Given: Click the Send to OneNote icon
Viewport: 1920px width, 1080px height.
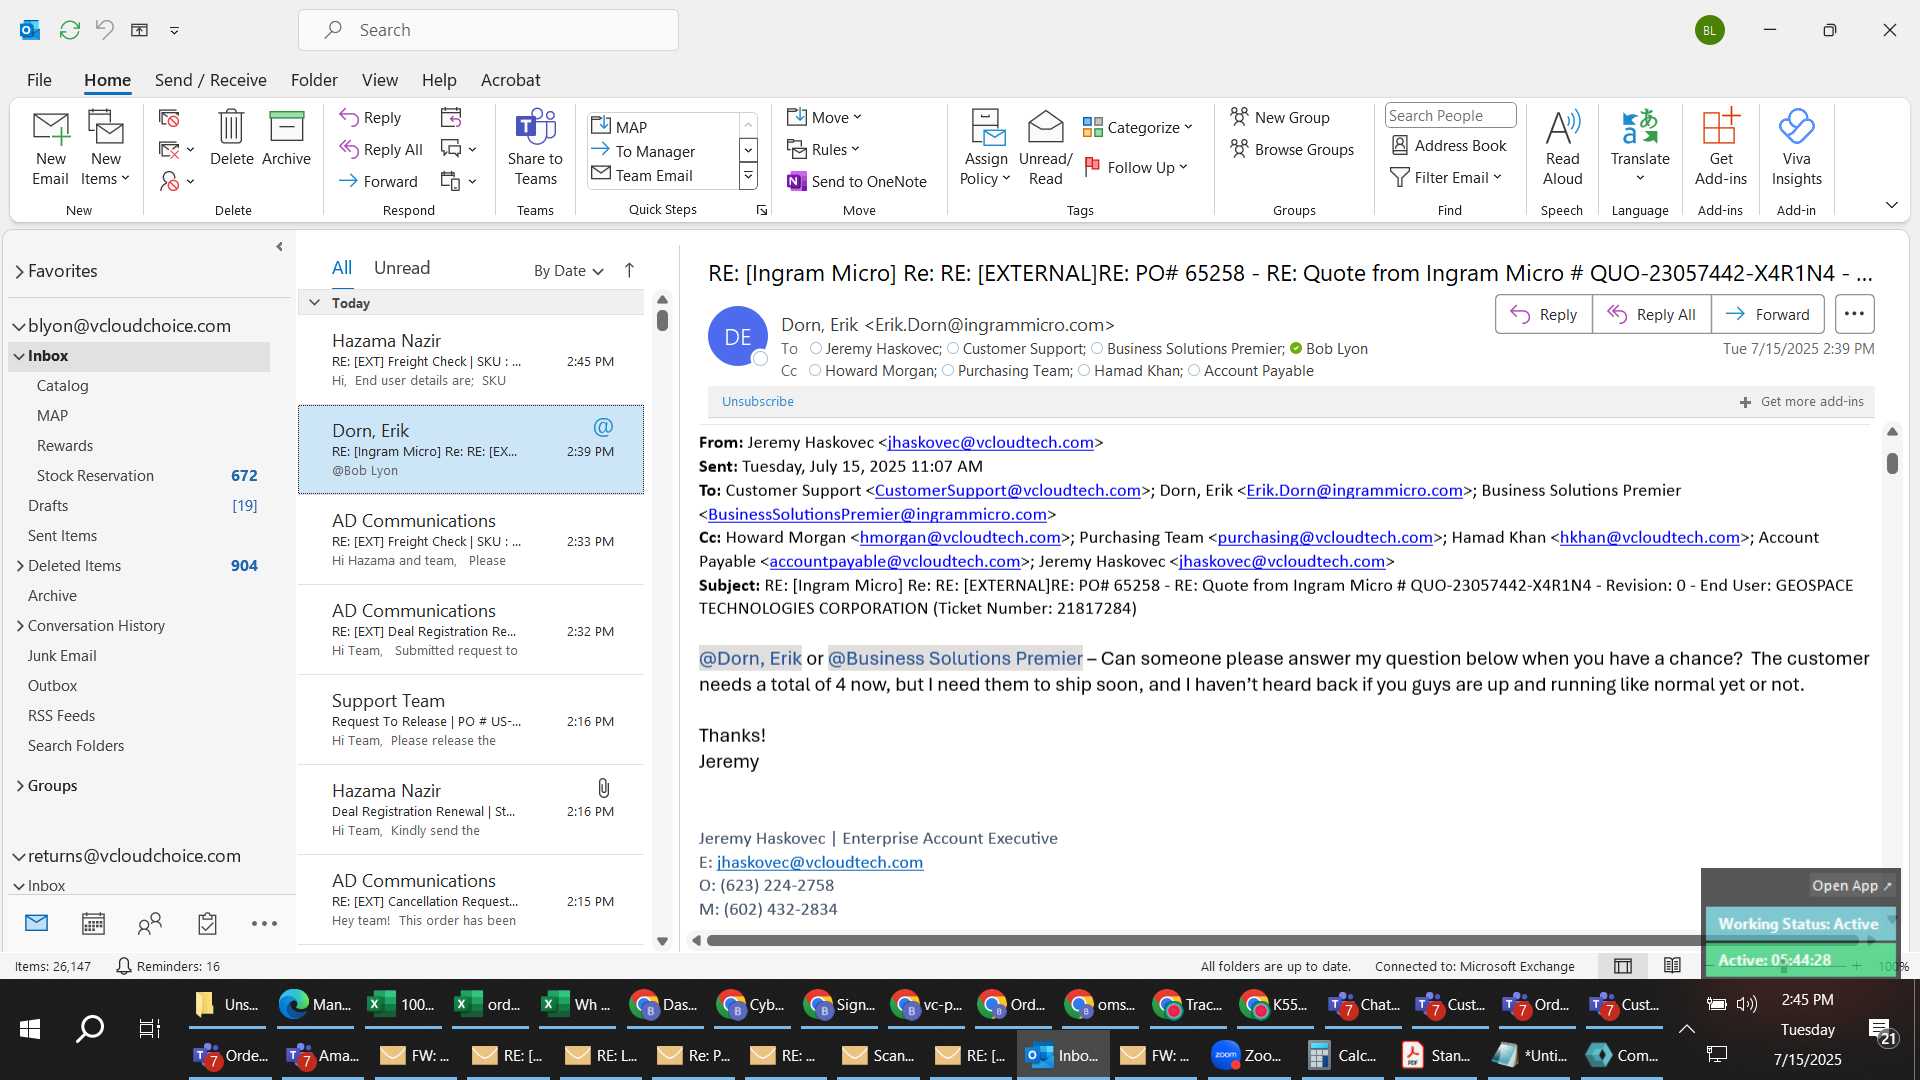Looking at the screenshot, I should 857,181.
